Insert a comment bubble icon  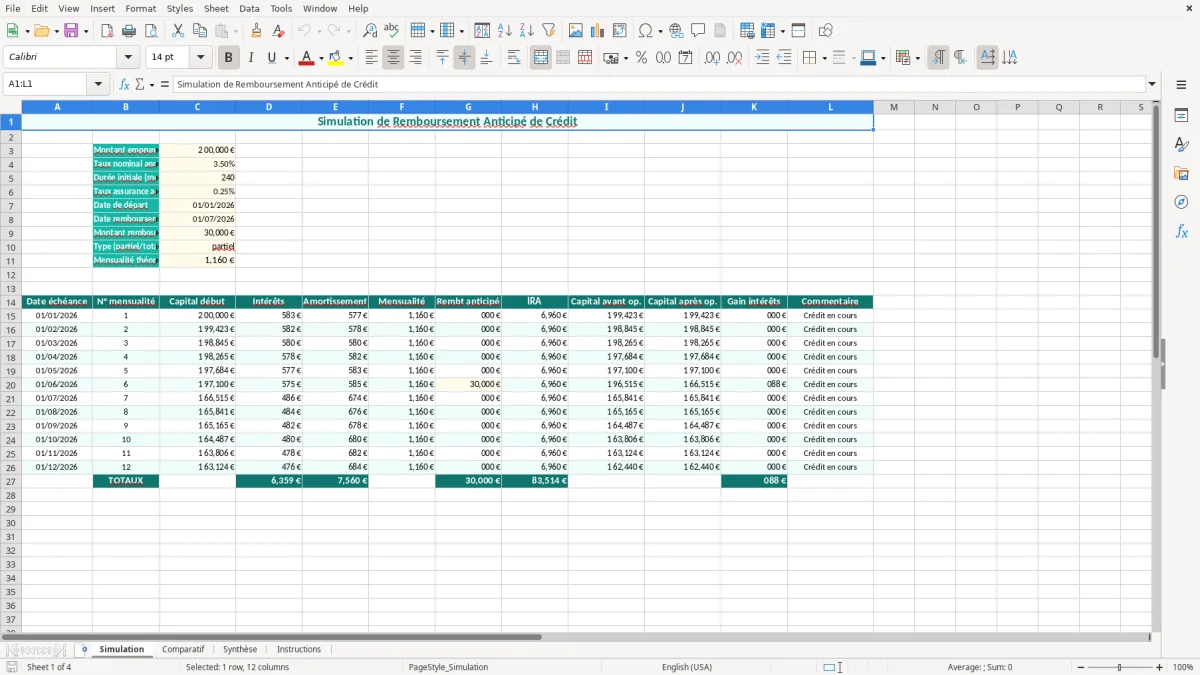pyautogui.click(x=698, y=31)
